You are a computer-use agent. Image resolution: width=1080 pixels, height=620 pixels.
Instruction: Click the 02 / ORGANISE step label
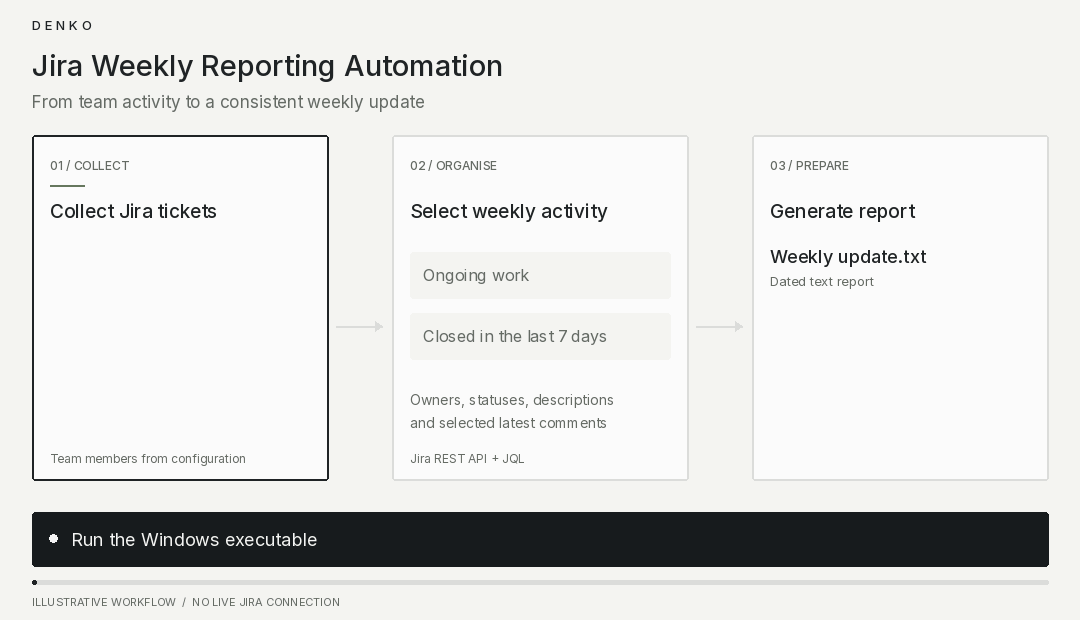pyautogui.click(x=453, y=166)
